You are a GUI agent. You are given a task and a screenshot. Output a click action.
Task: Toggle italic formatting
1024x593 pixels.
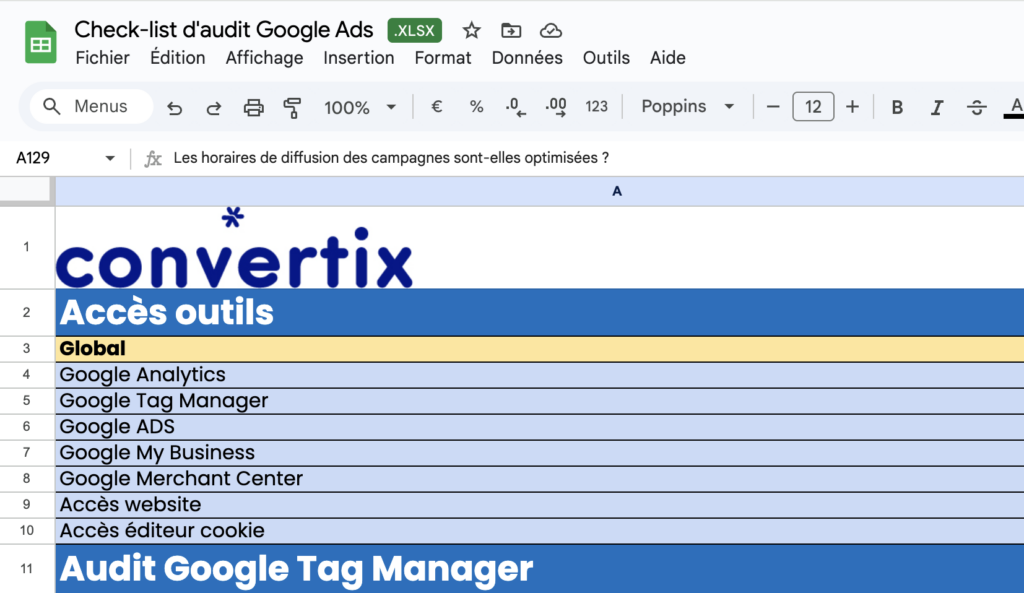tap(937, 107)
